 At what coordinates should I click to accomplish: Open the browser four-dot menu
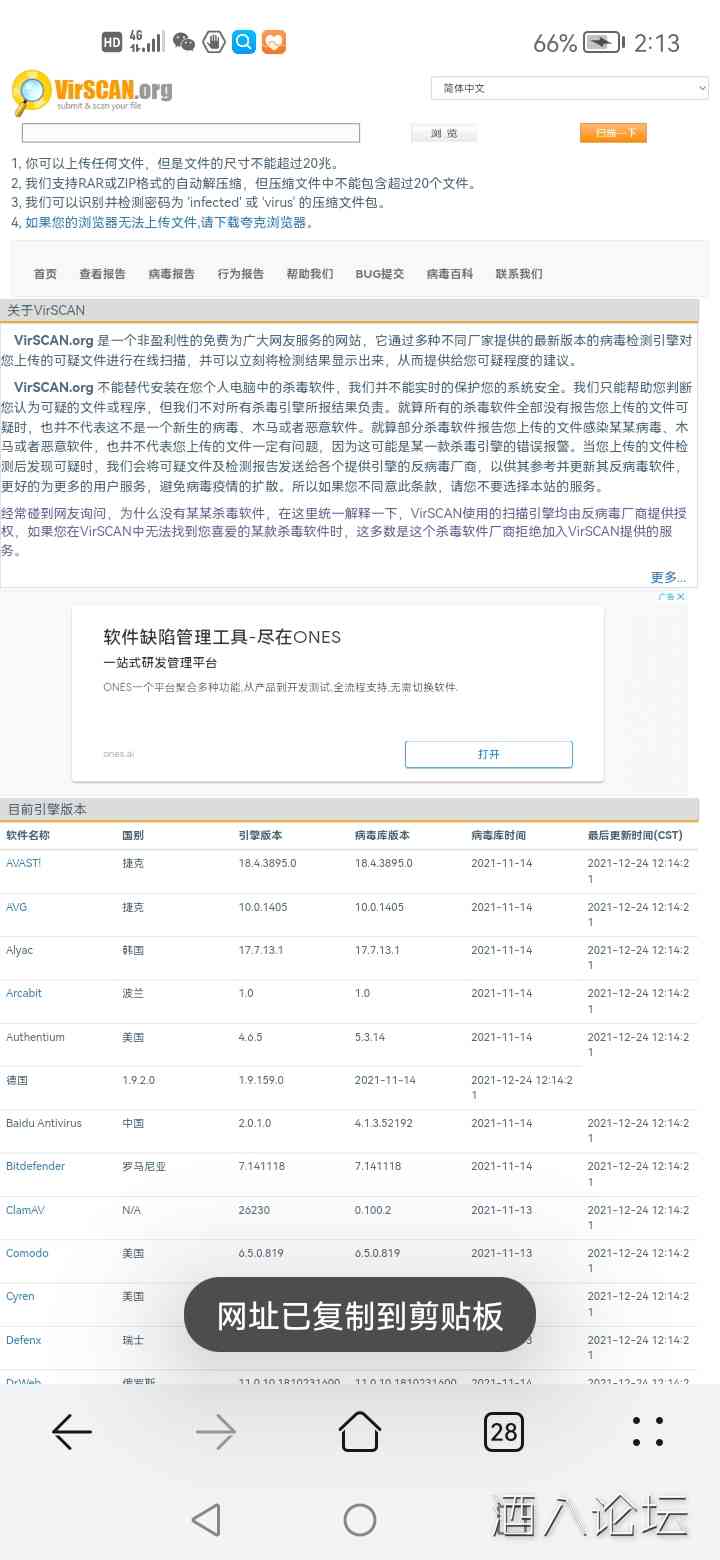[648, 1432]
